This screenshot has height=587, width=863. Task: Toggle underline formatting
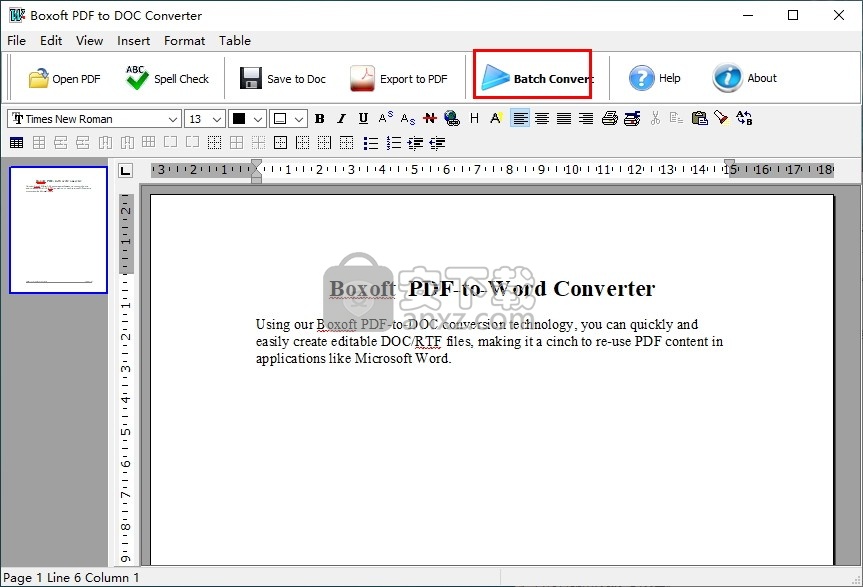pyautogui.click(x=363, y=118)
